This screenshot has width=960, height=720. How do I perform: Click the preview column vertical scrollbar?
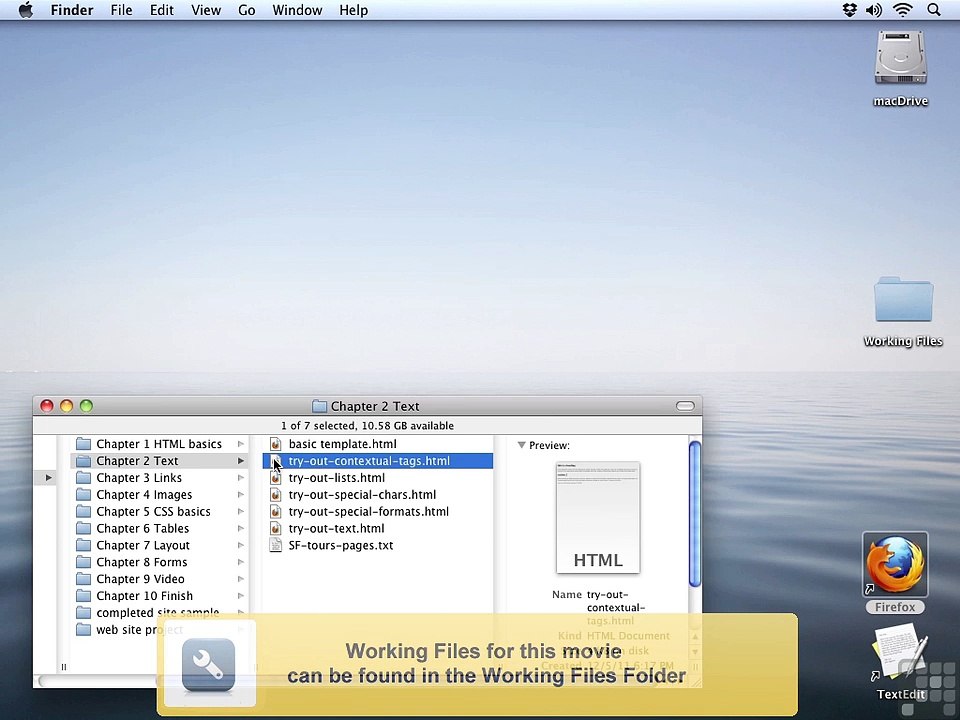click(694, 512)
